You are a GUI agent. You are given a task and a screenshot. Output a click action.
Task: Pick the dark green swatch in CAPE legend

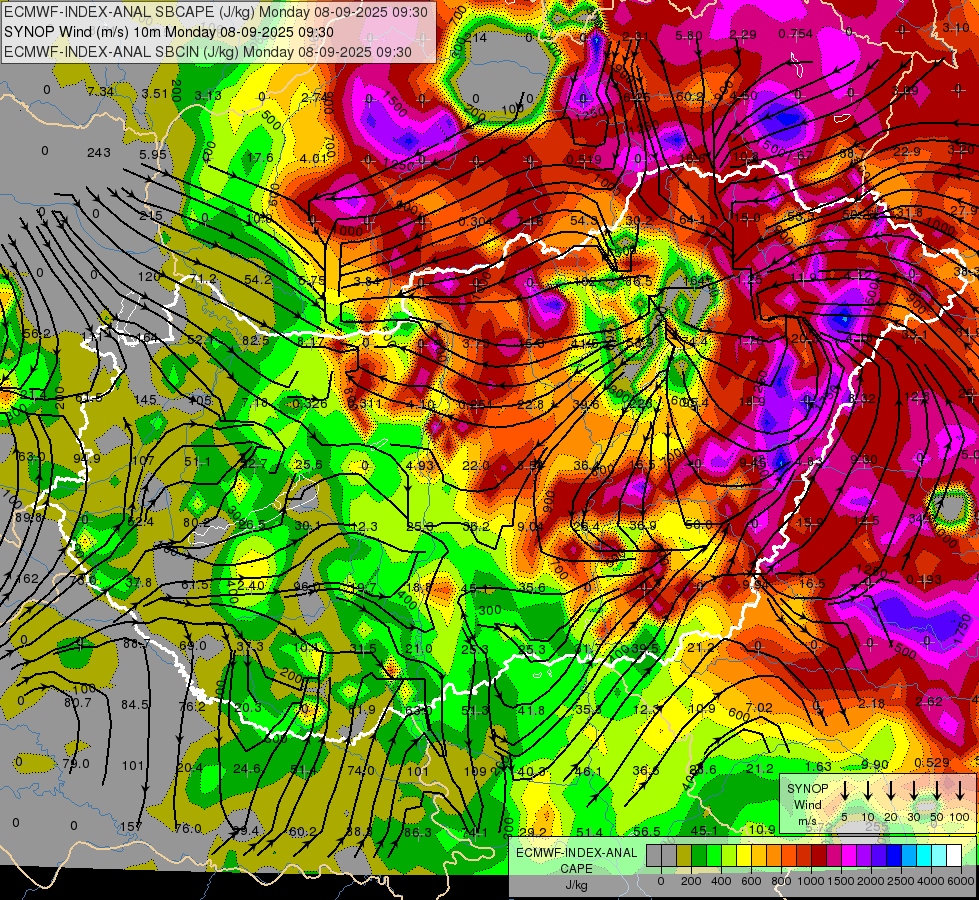699,855
